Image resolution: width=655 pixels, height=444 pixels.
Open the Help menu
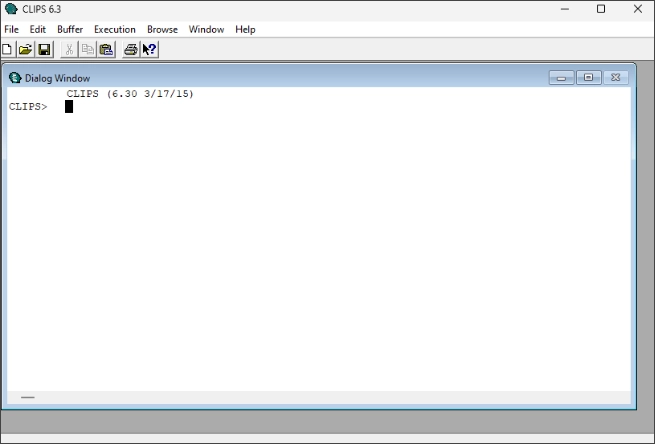(x=245, y=29)
